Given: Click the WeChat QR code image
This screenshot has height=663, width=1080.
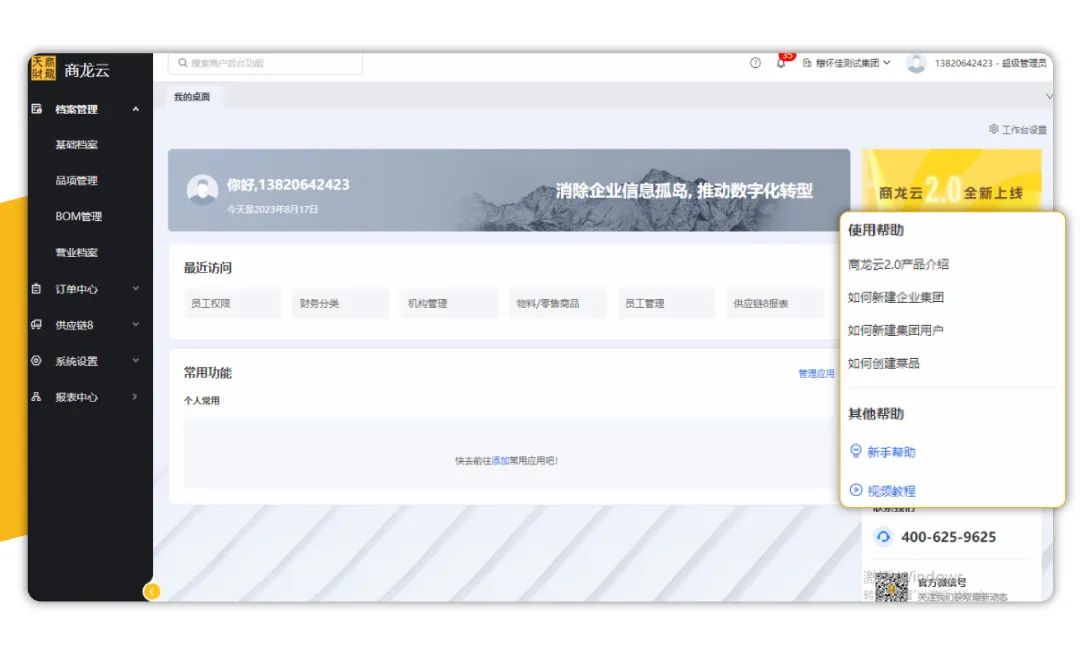Looking at the screenshot, I should coord(891,586).
